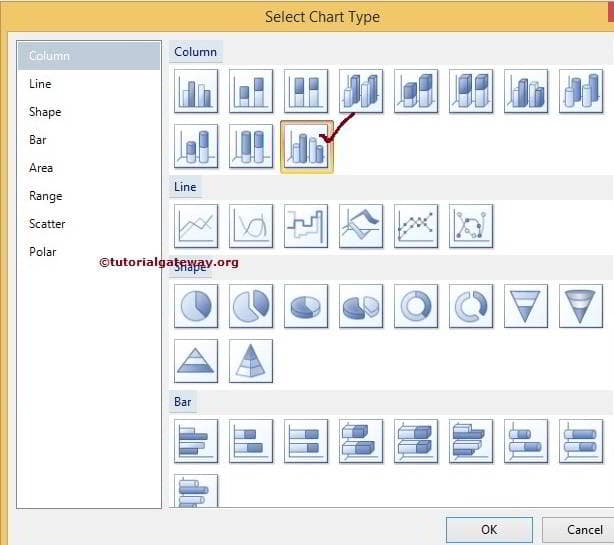
Task: Confirm chart type with OK button
Action: click(489, 530)
